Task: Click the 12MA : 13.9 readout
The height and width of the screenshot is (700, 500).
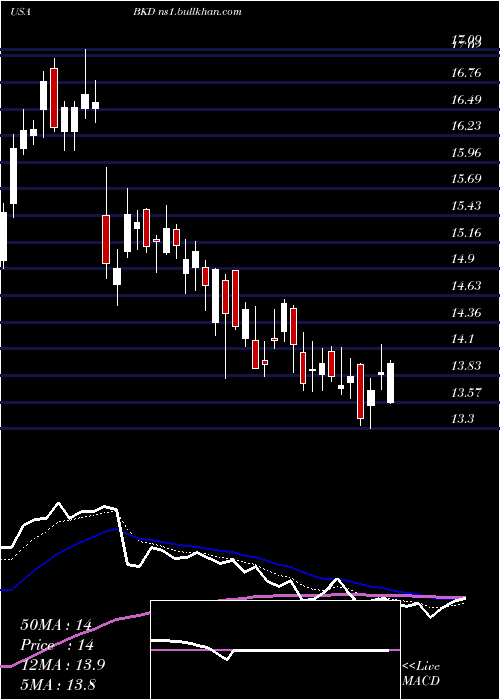Action: point(62,664)
